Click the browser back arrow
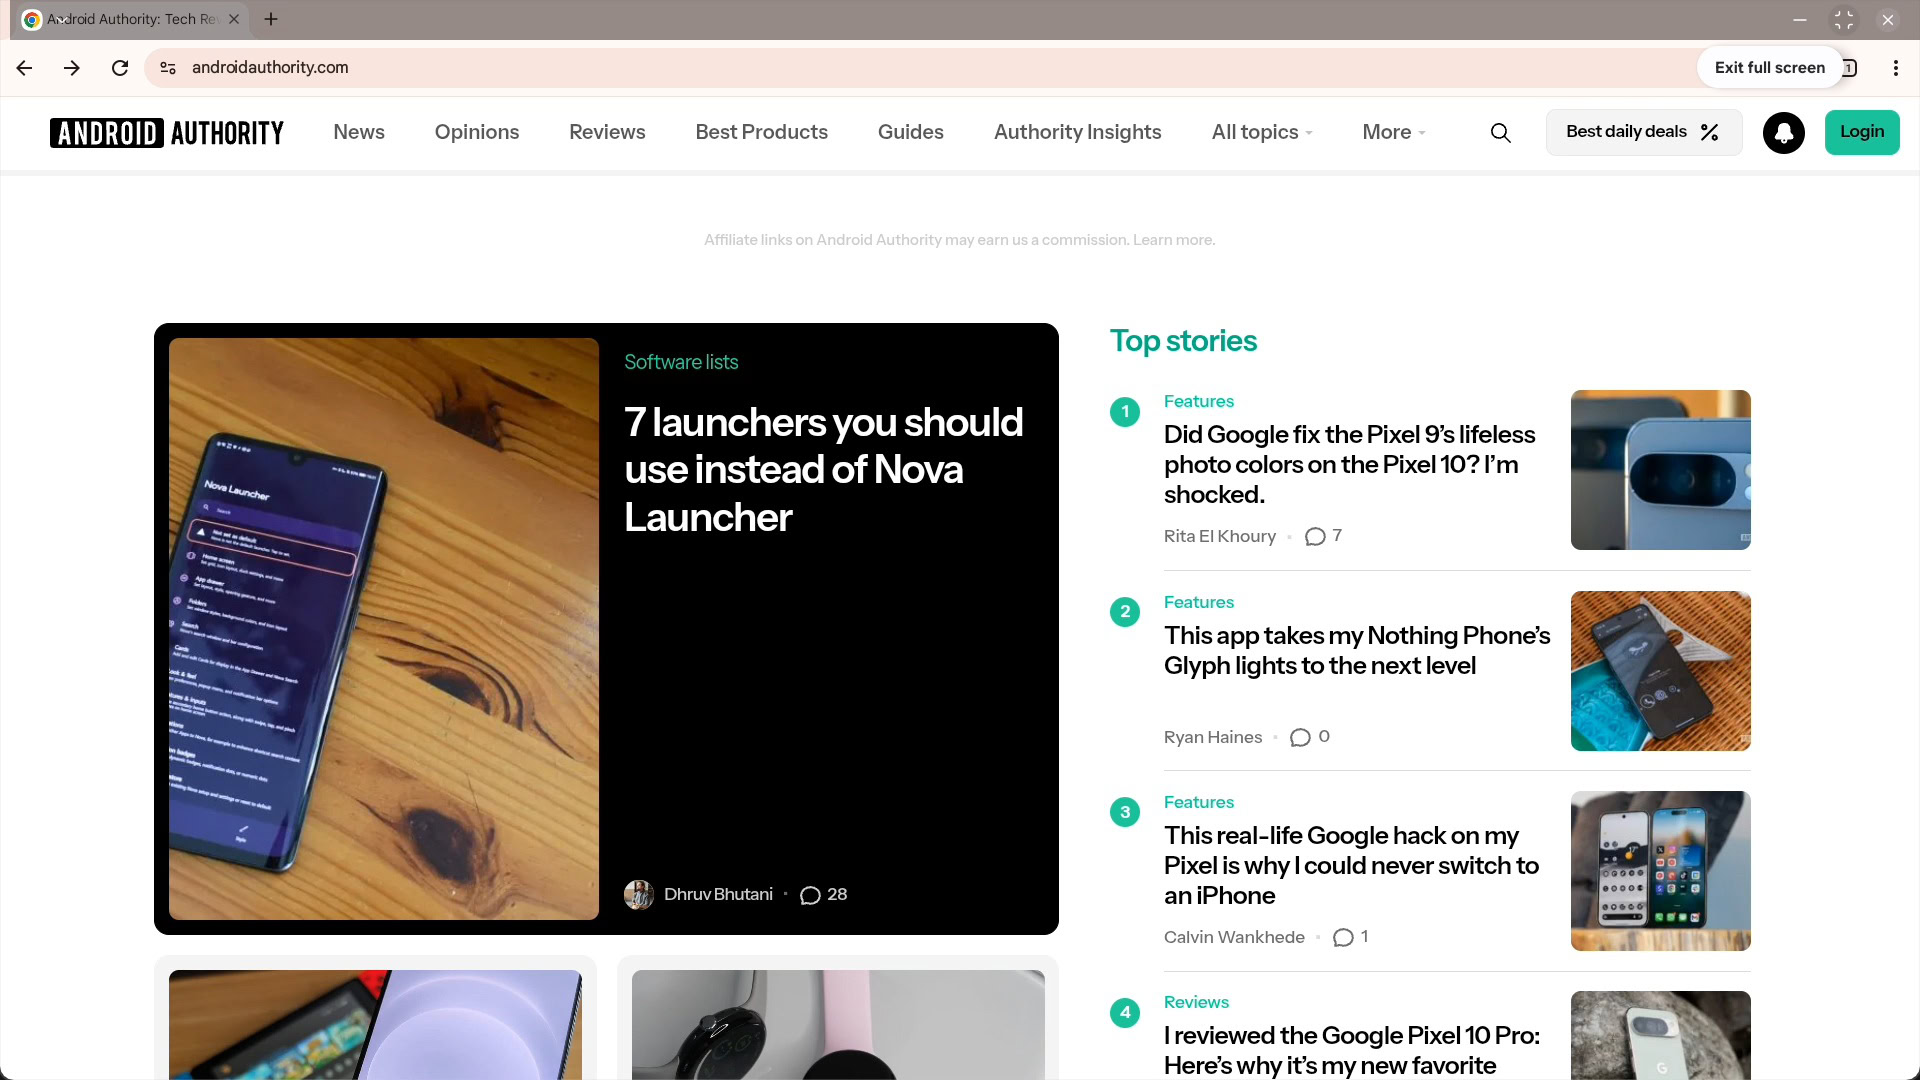Image resolution: width=1920 pixels, height=1080 pixels. 25,68
